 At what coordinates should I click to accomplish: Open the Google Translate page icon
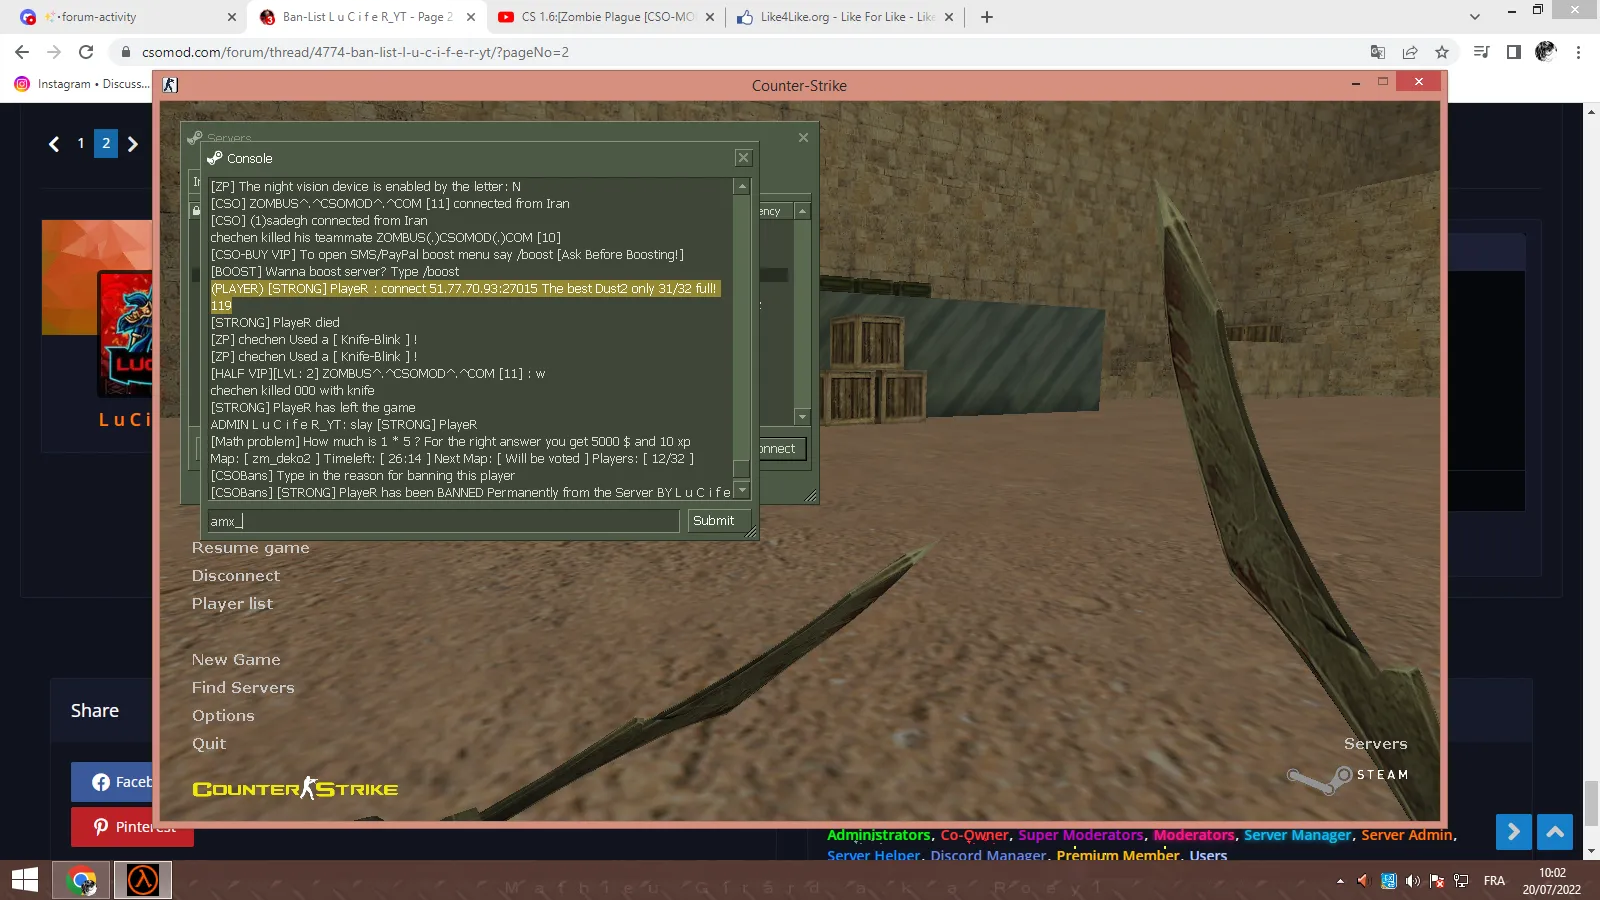click(x=1378, y=52)
